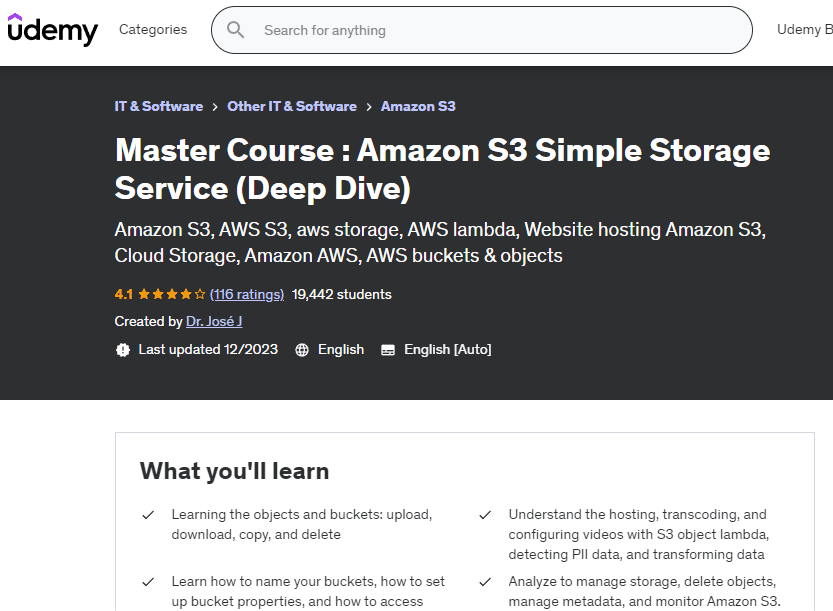Click breadcrumb chevron before 'Amazon S3'
This screenshot has height=611, width=833.
pyautogui.click(x=369, y=107)
